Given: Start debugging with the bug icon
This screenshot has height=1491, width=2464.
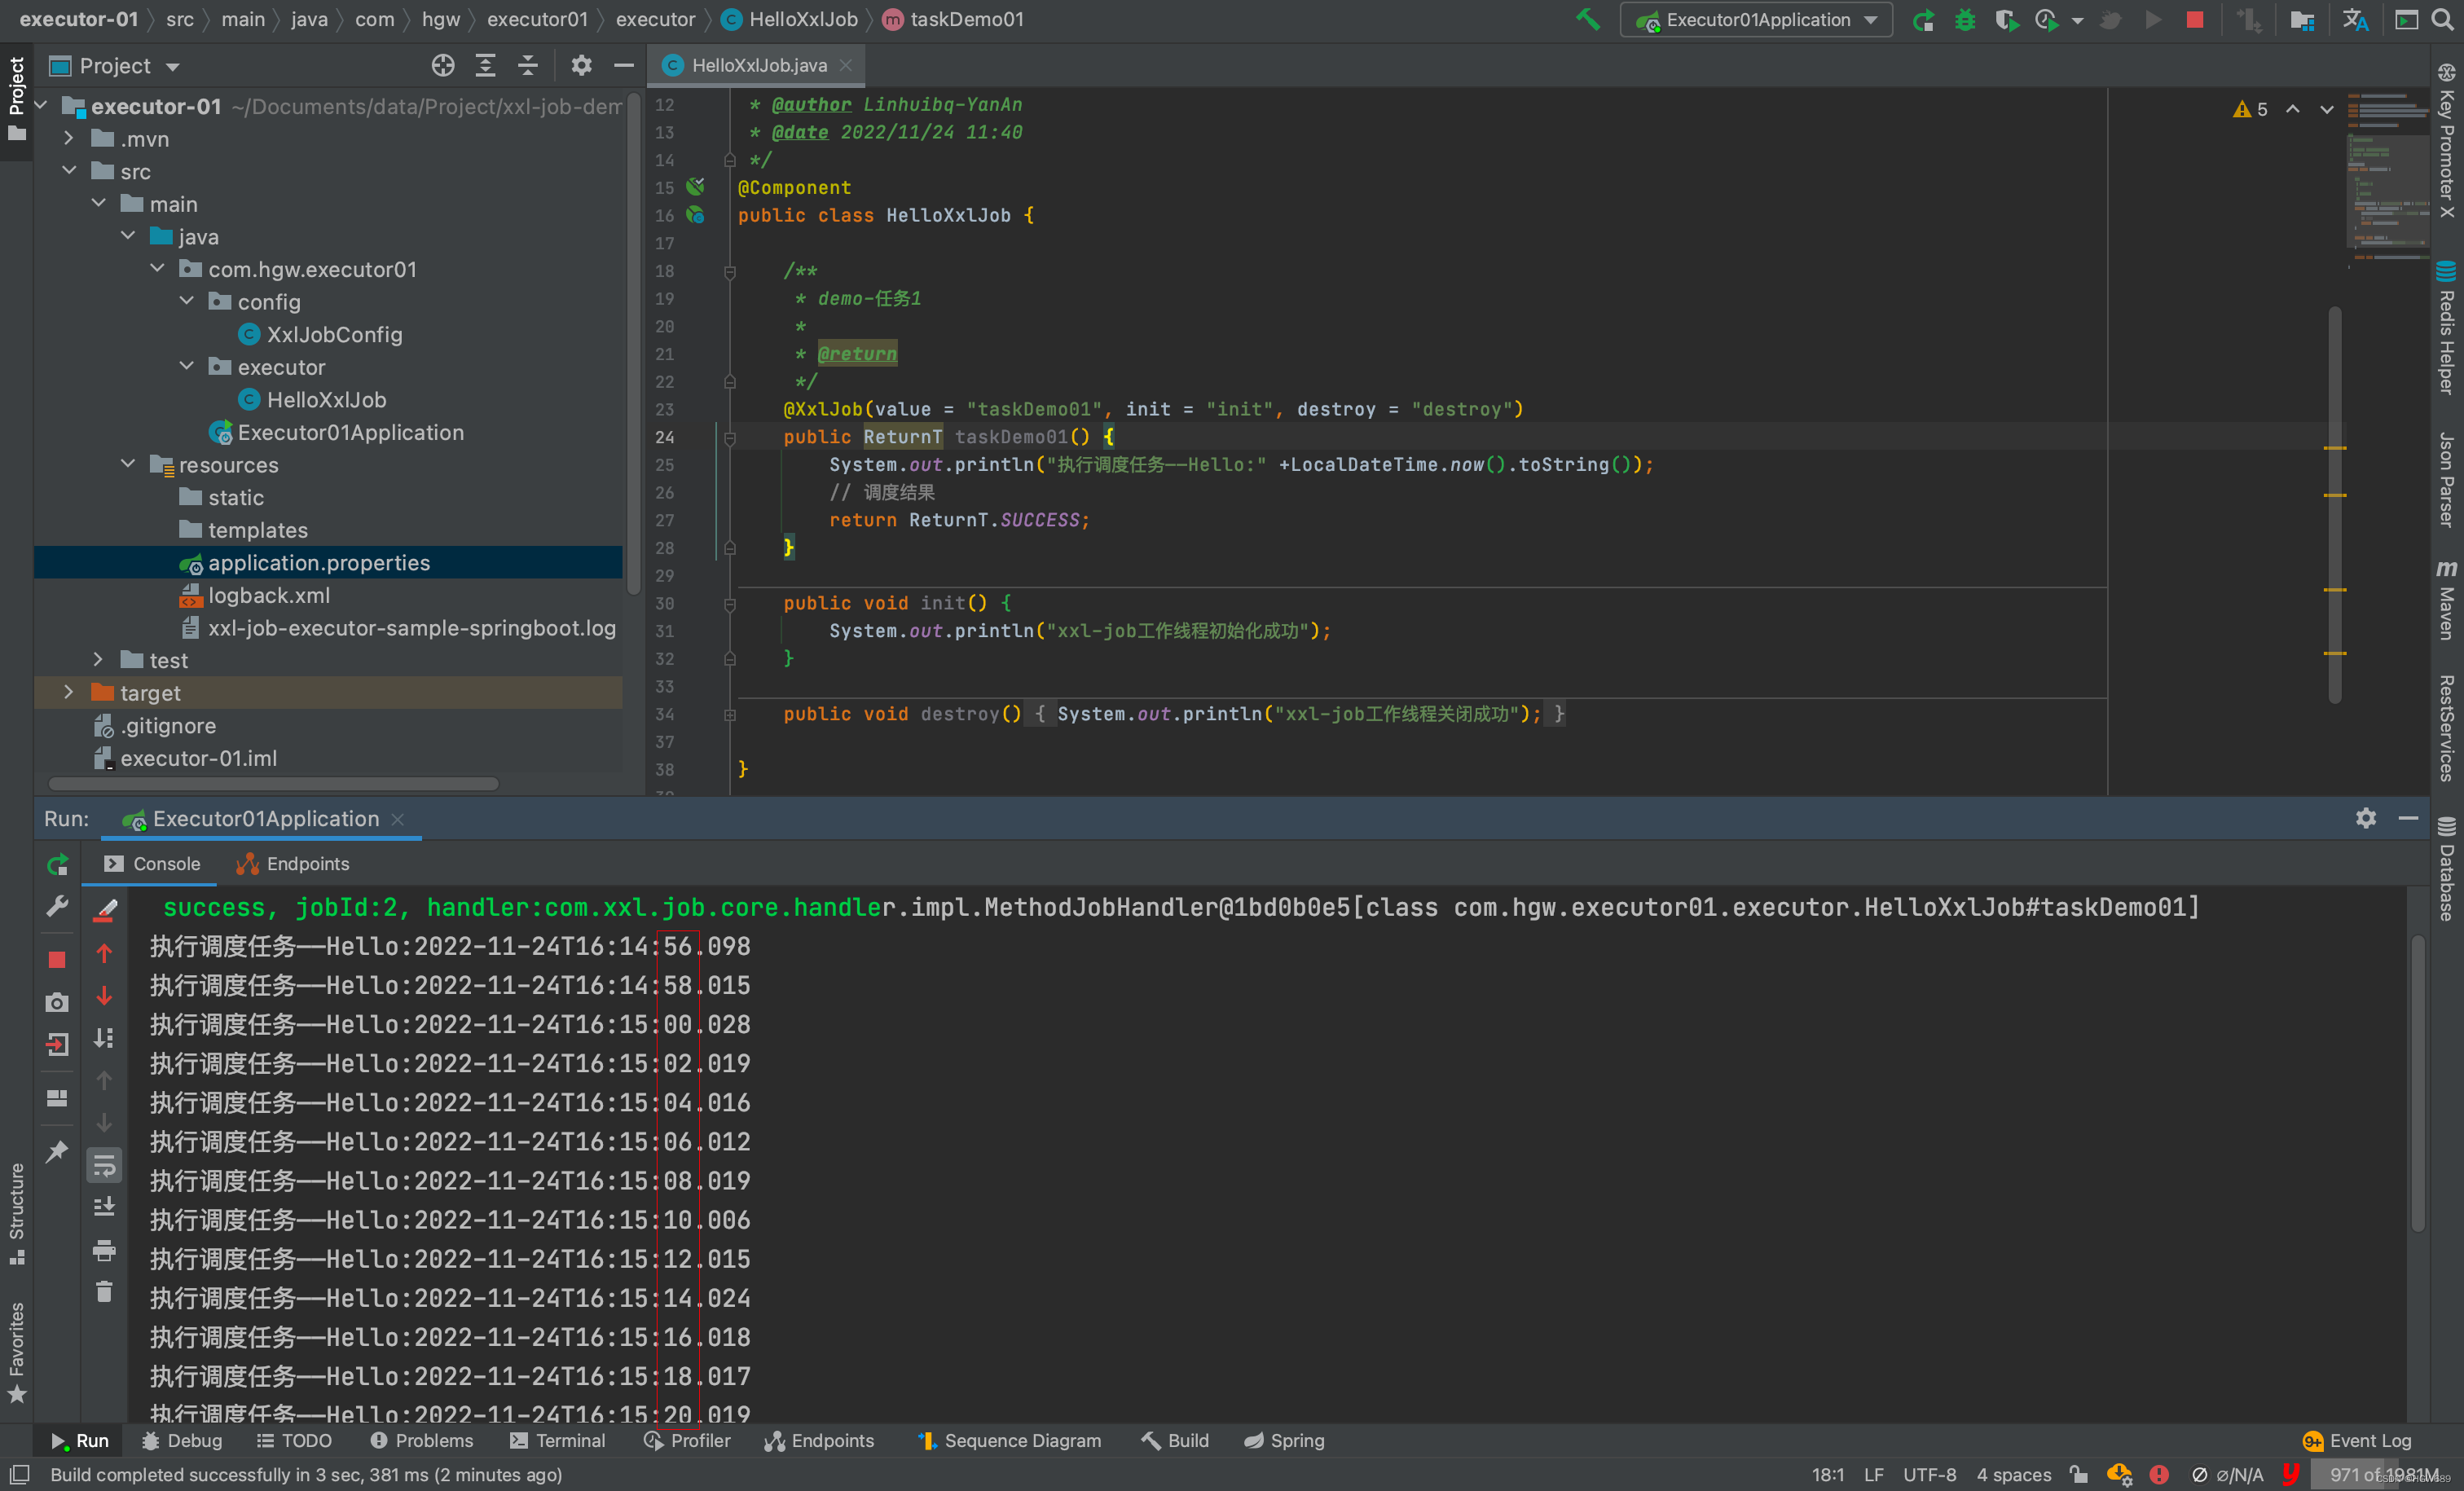Looking at the screenshot, I should [1964, 20].
